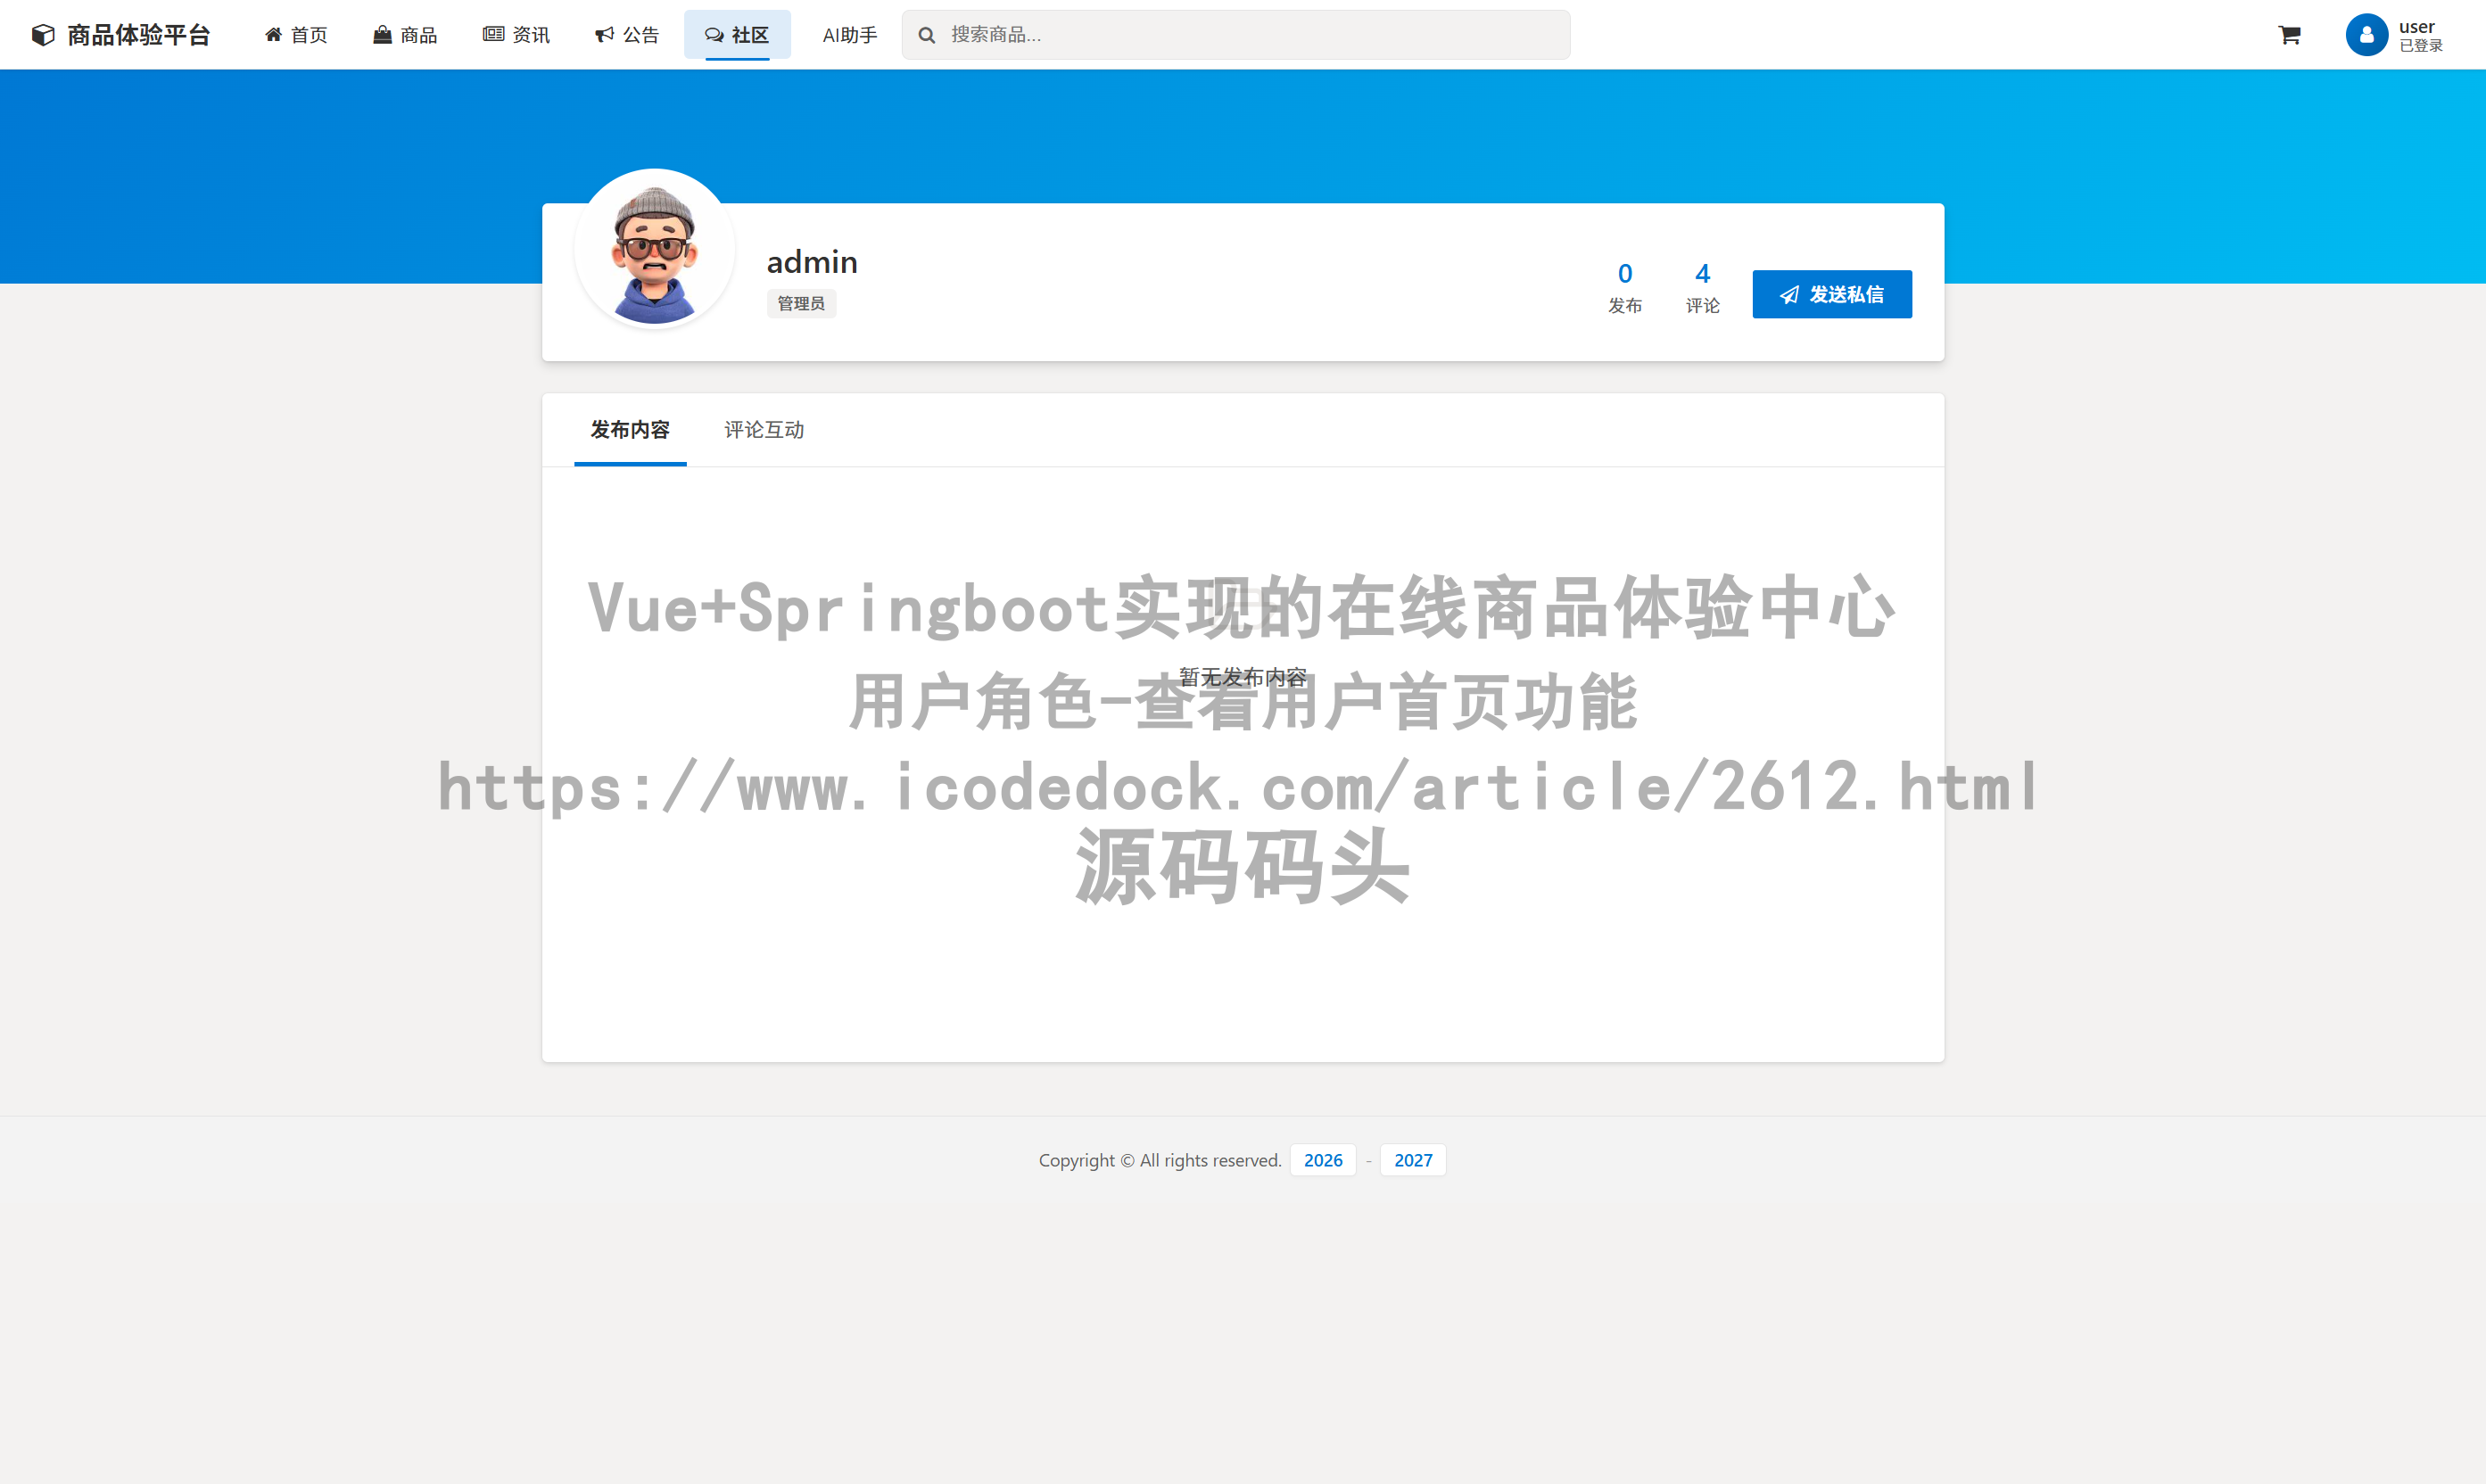The height and width of the screenshot is (1484, 2486).
Task: Select the 首页 home icon
Action: click(273, 34)
